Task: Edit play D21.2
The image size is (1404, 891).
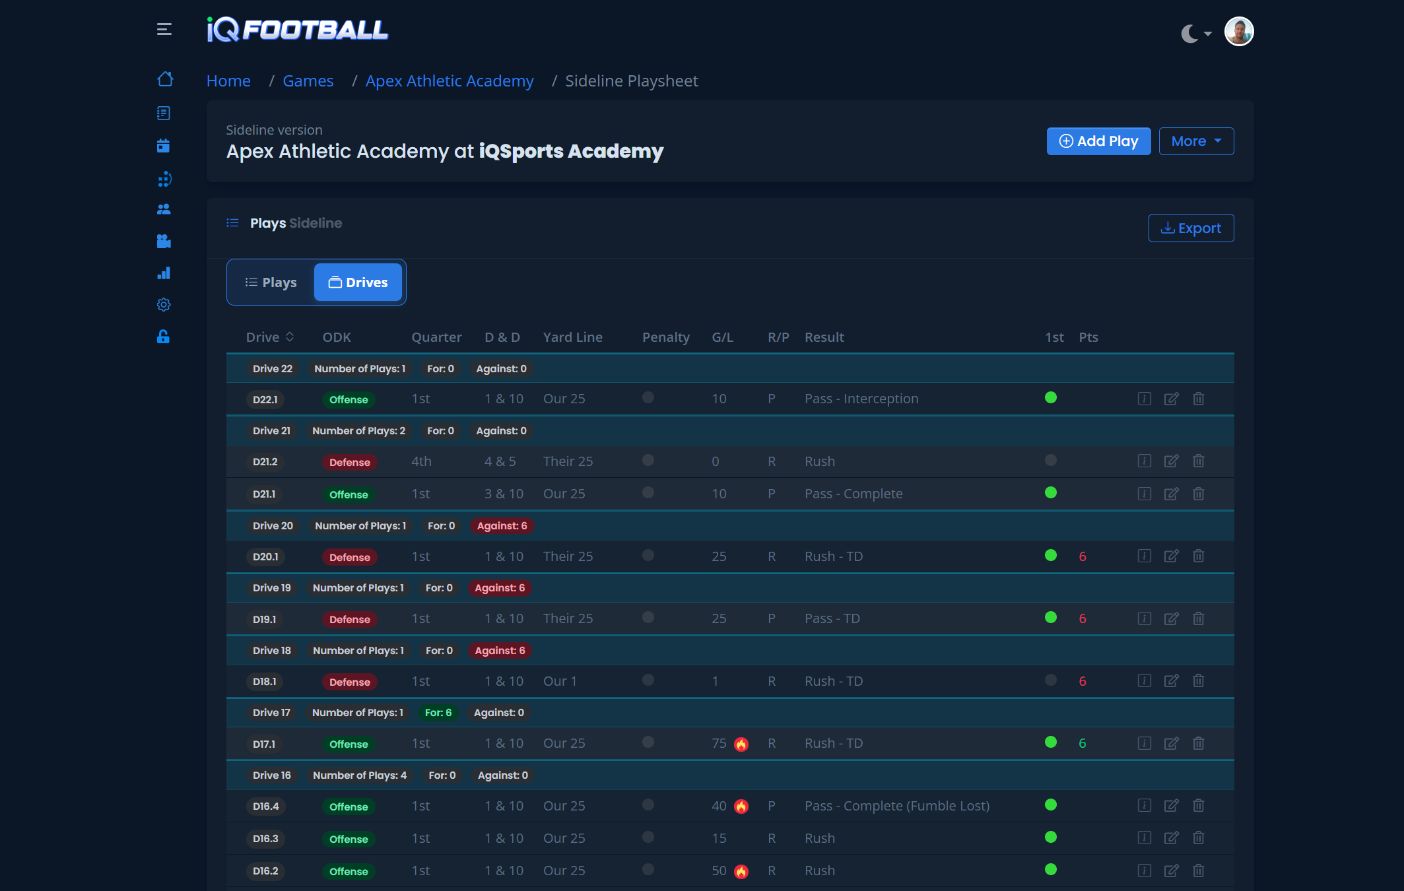Action: 1171,461
